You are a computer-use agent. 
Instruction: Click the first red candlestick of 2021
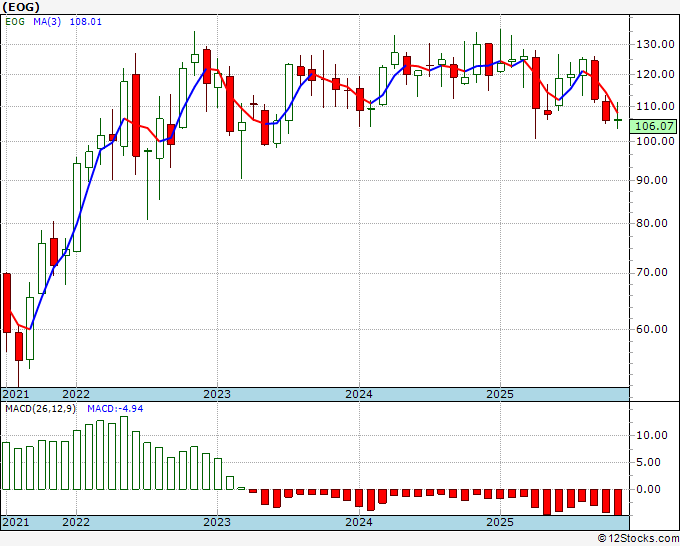pos(7,303)
